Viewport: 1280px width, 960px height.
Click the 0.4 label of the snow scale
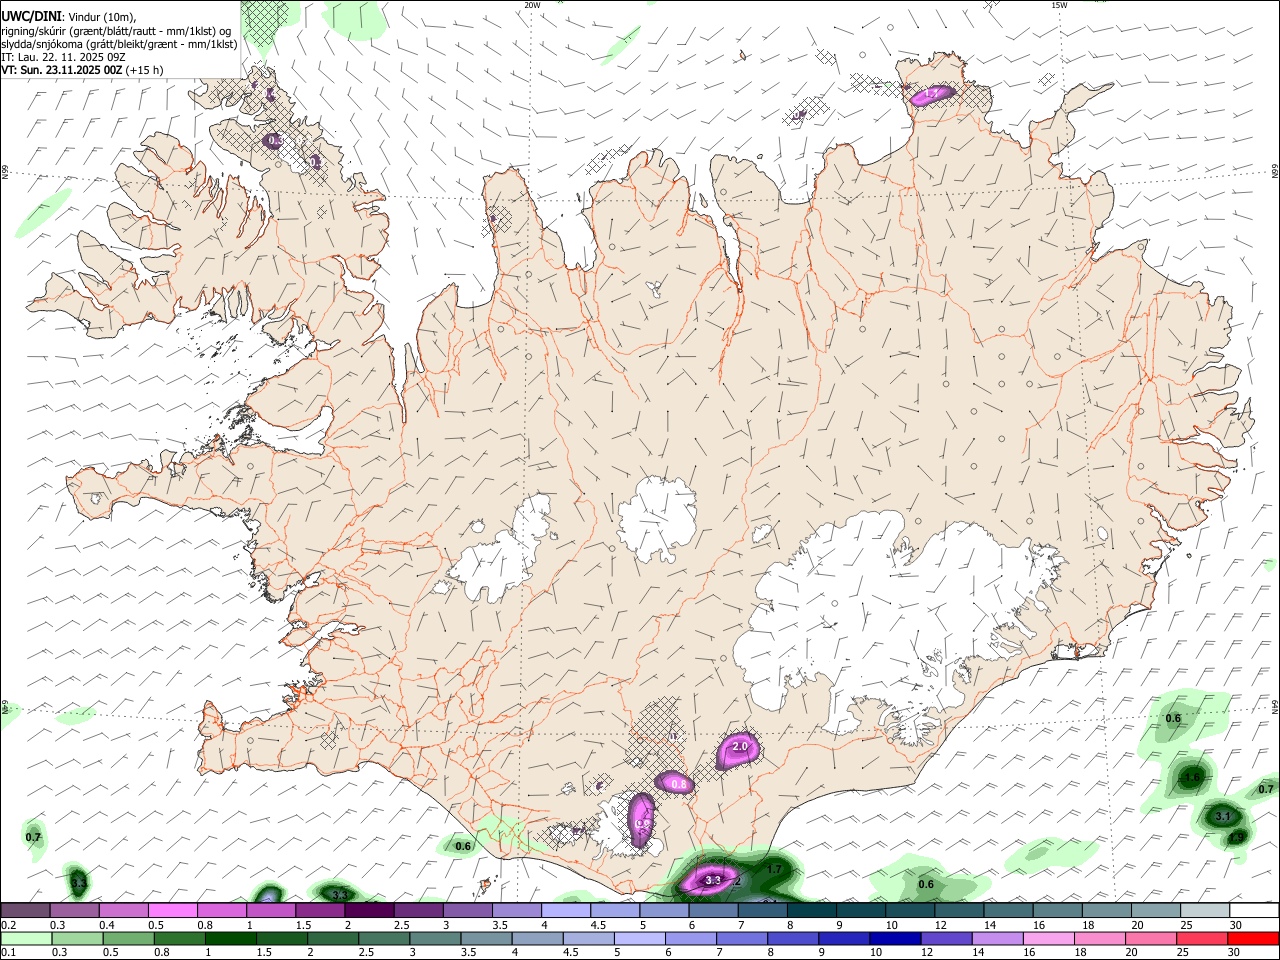pos(107,925)
